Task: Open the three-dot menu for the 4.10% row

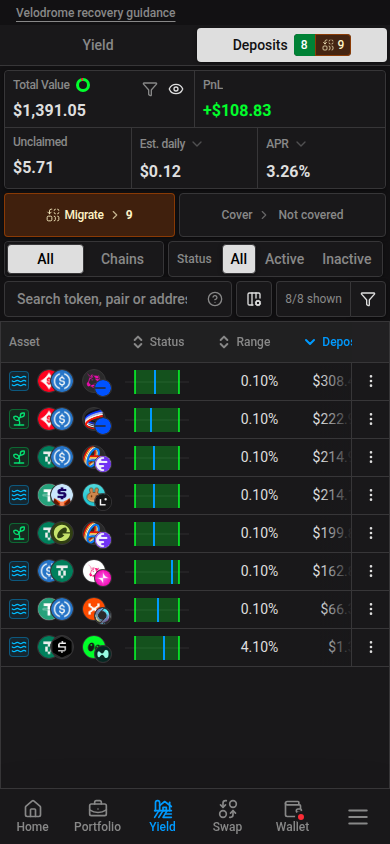Action: tap(371, 647)
